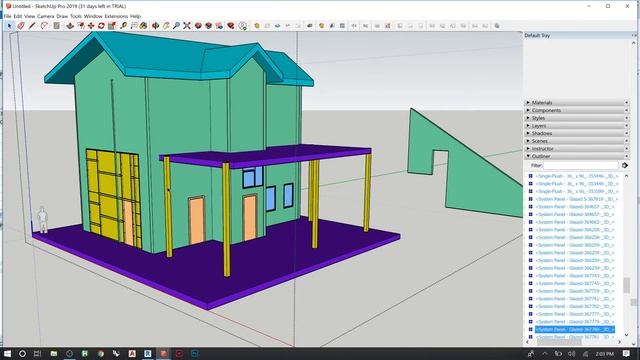
Task: Select the Select arrow tool
Action: coord(9,26)
